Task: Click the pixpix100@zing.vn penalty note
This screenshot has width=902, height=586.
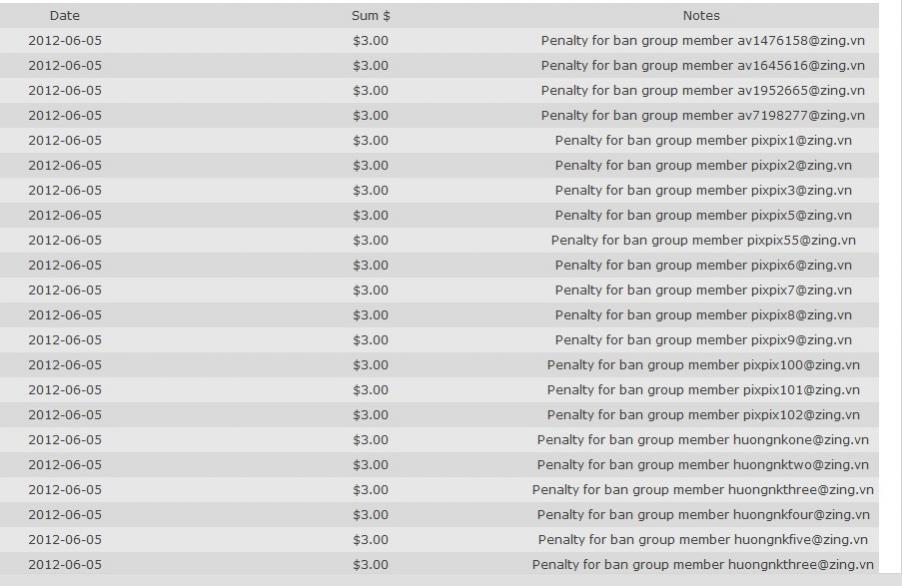Action: (703, 365)
